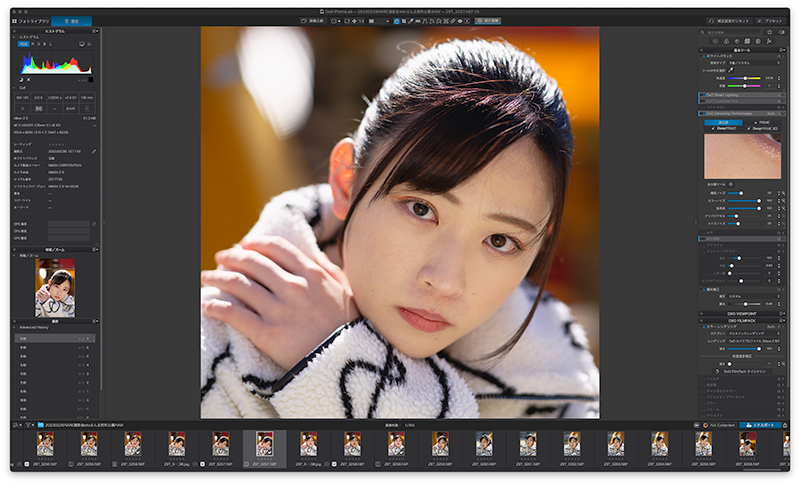Toggle shadow clipping moon icon under histogram
800x484 pixels.
(x=21, y=80)
